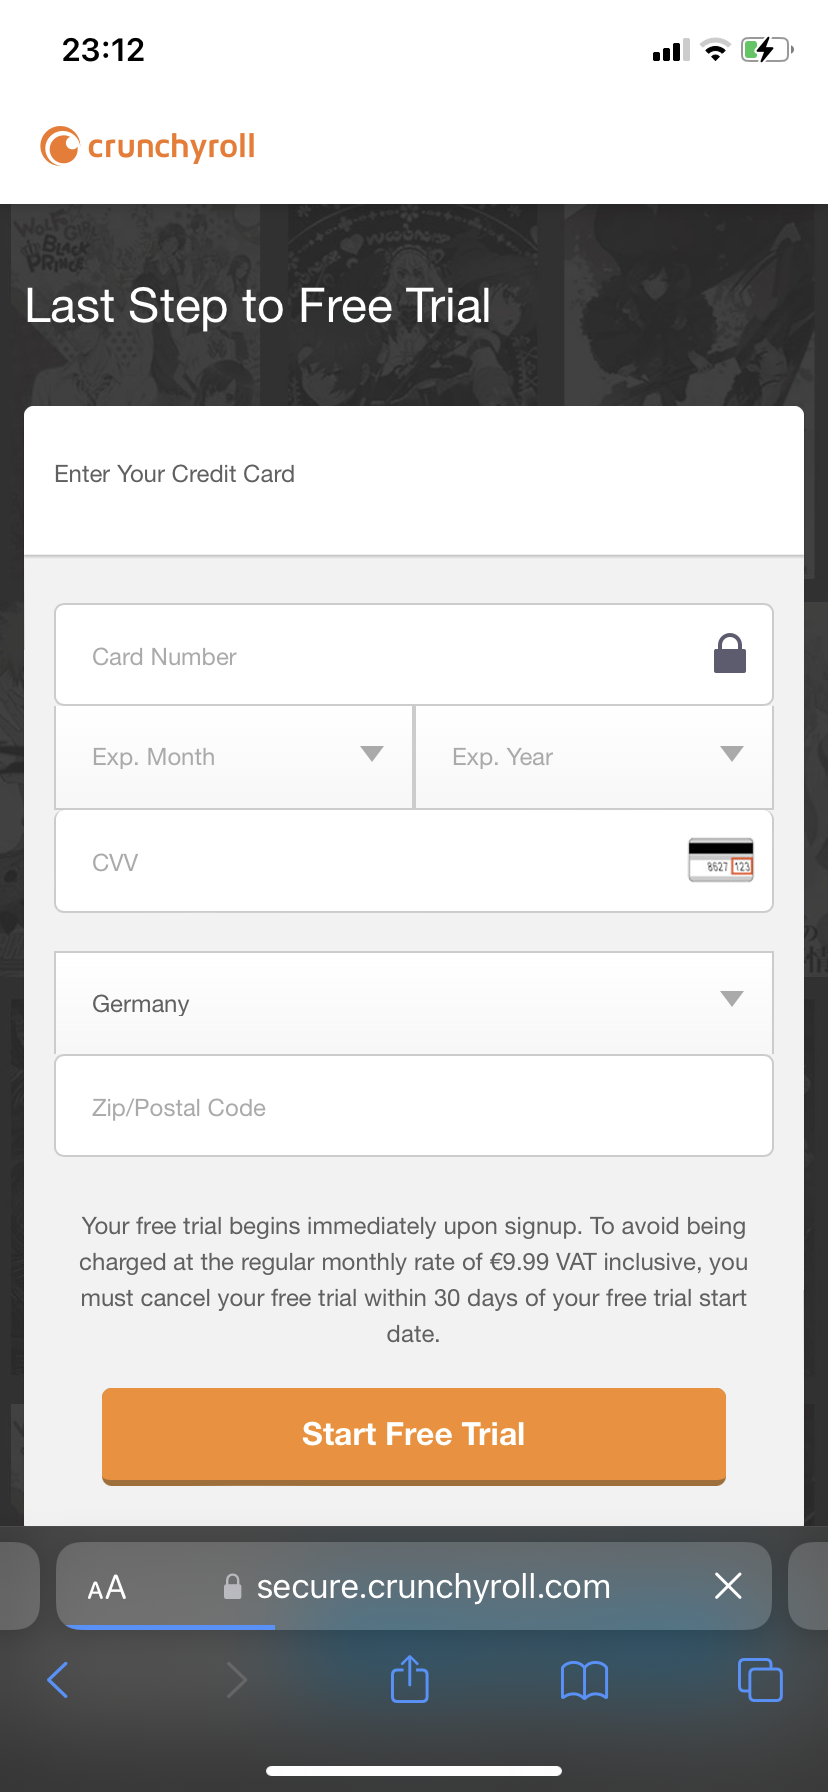Click the lock icon in Card Number field
This screenshot has height=1792, width=828.
[730, 654]
